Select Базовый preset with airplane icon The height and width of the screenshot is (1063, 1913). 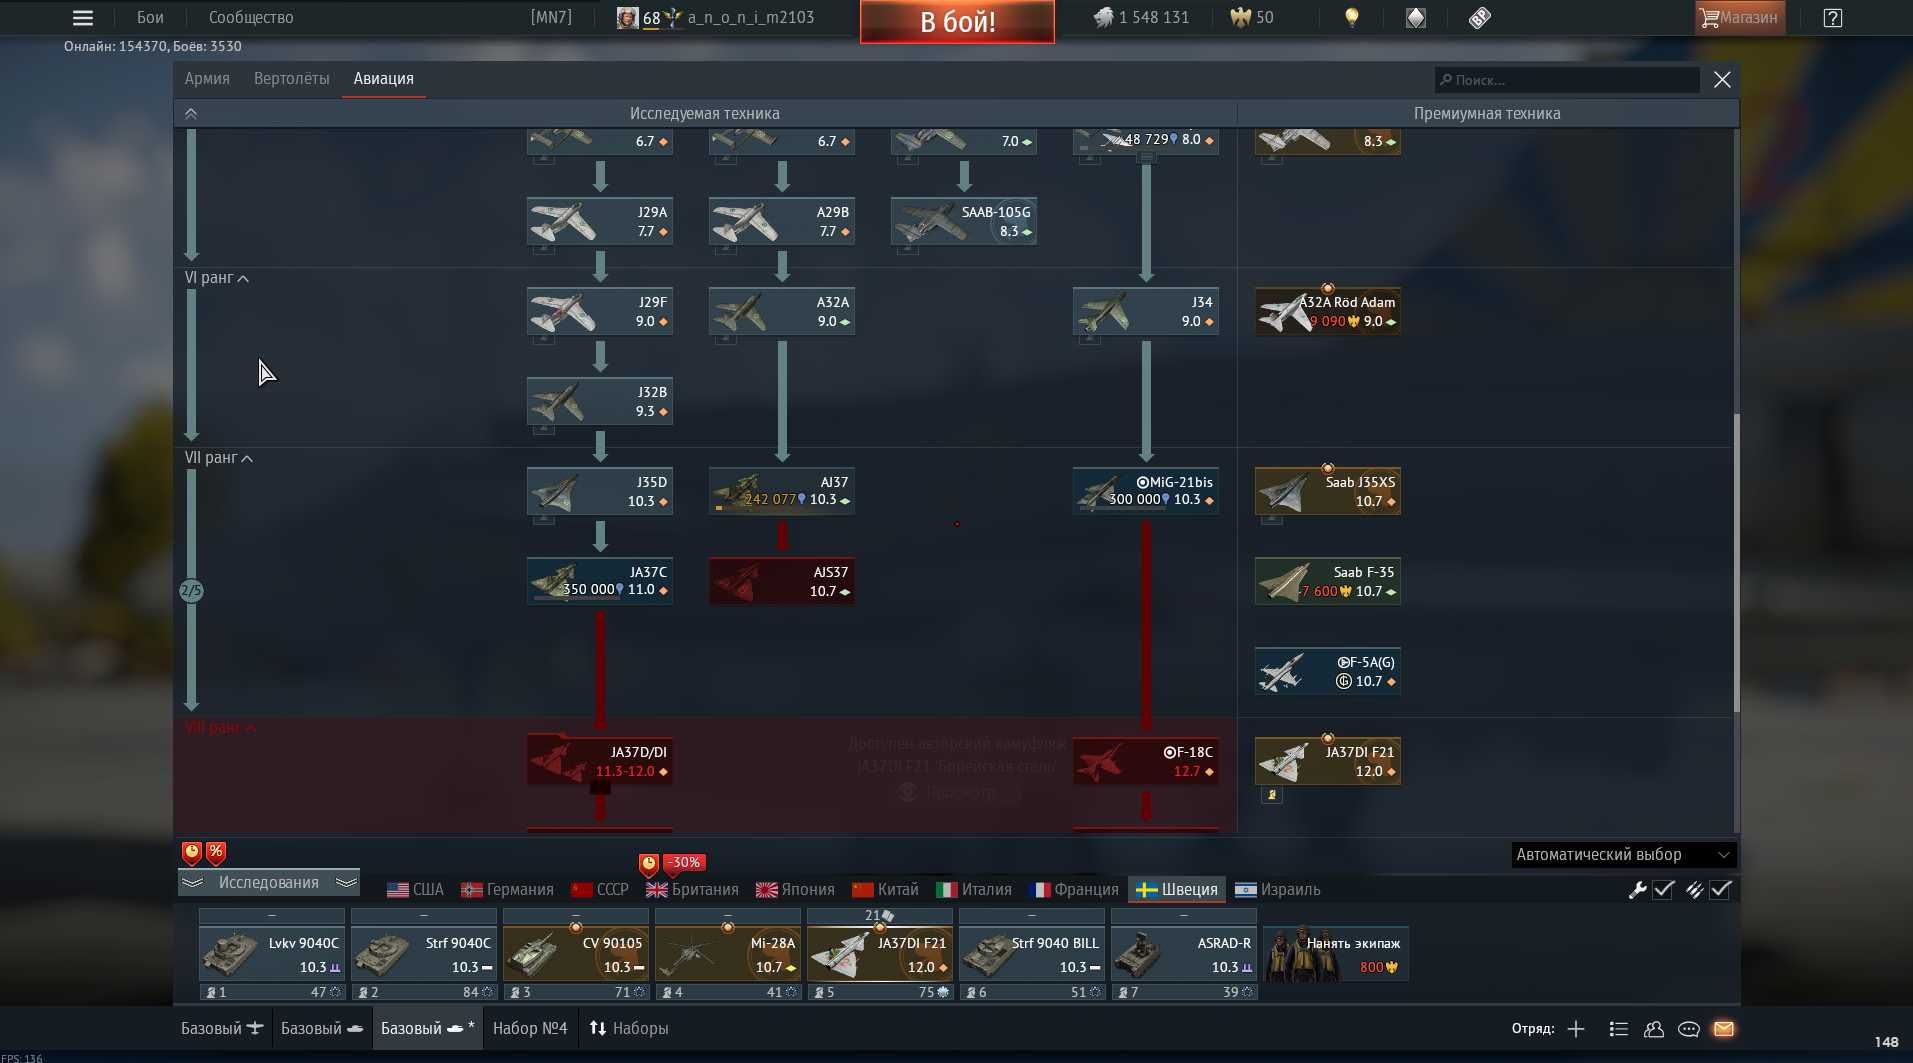(x=222, y=1028)
